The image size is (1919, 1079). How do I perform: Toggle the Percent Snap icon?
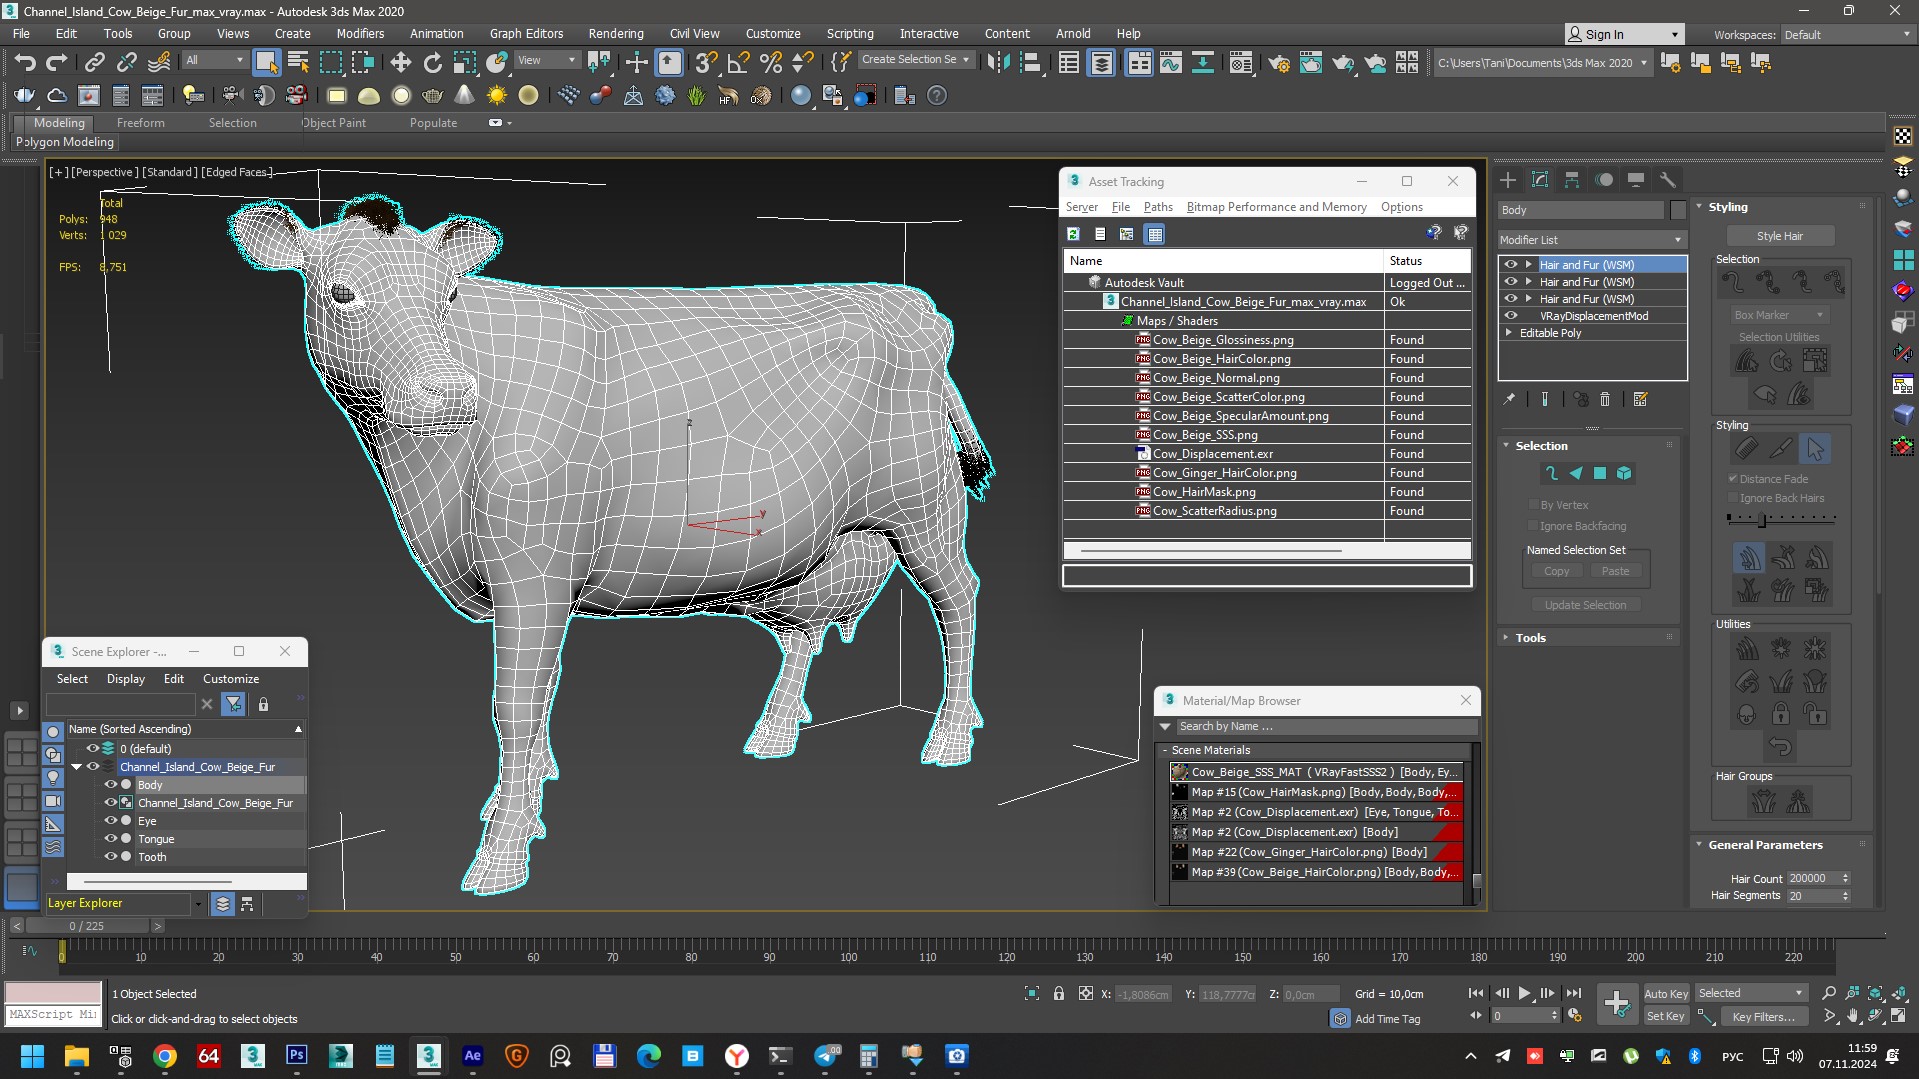pyautogui.click(x=770, y=63)
